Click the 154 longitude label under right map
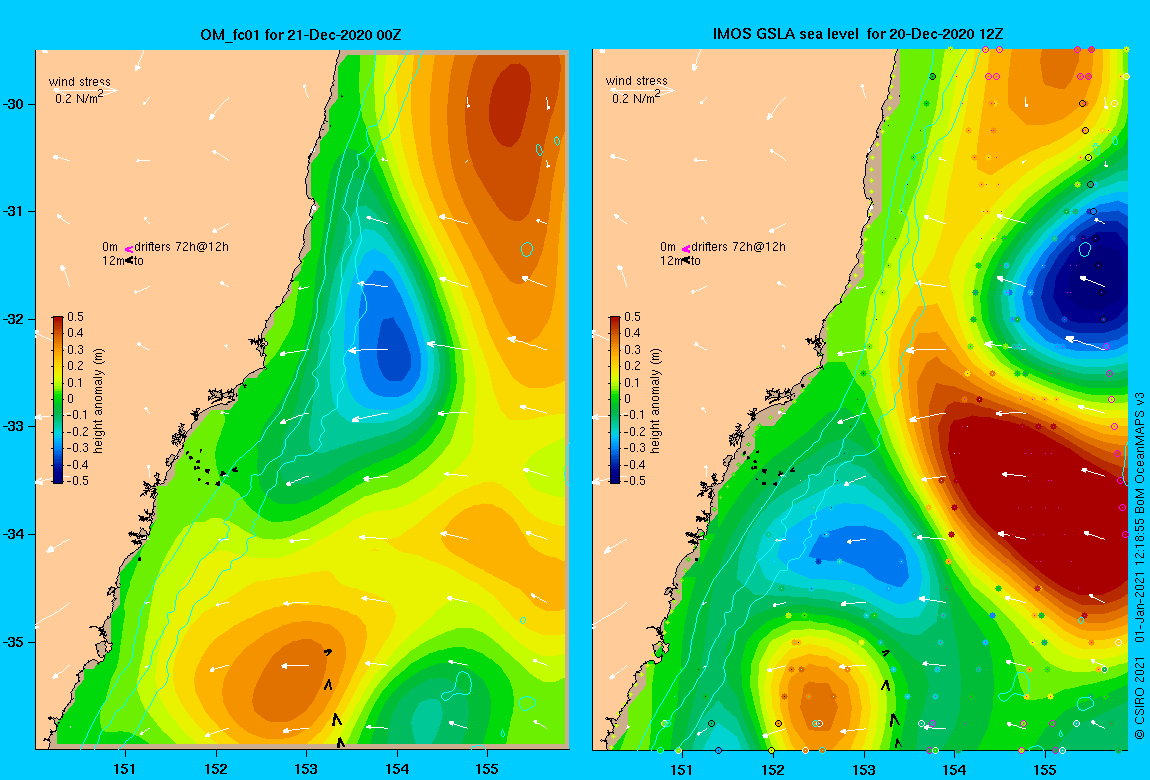 coord(954,770)
